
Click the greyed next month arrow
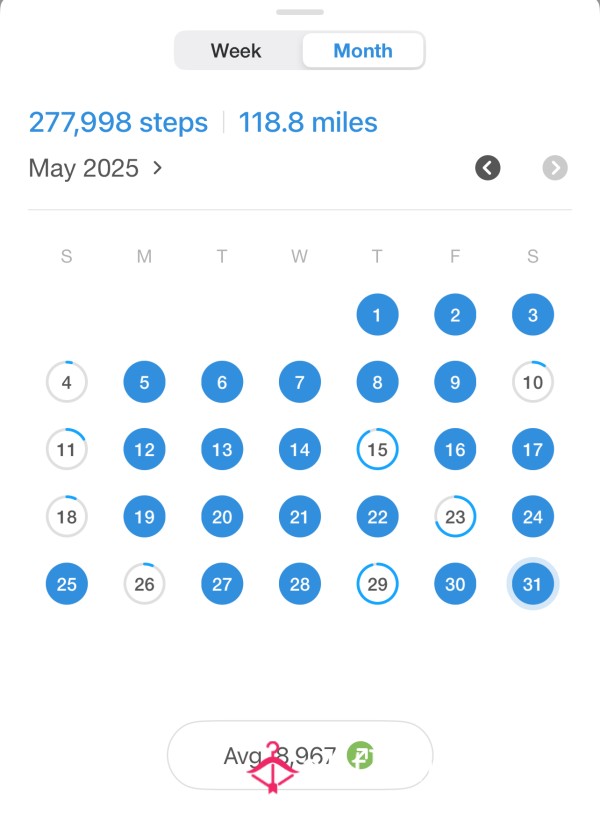pyautogui.click(x=555, y=168)
